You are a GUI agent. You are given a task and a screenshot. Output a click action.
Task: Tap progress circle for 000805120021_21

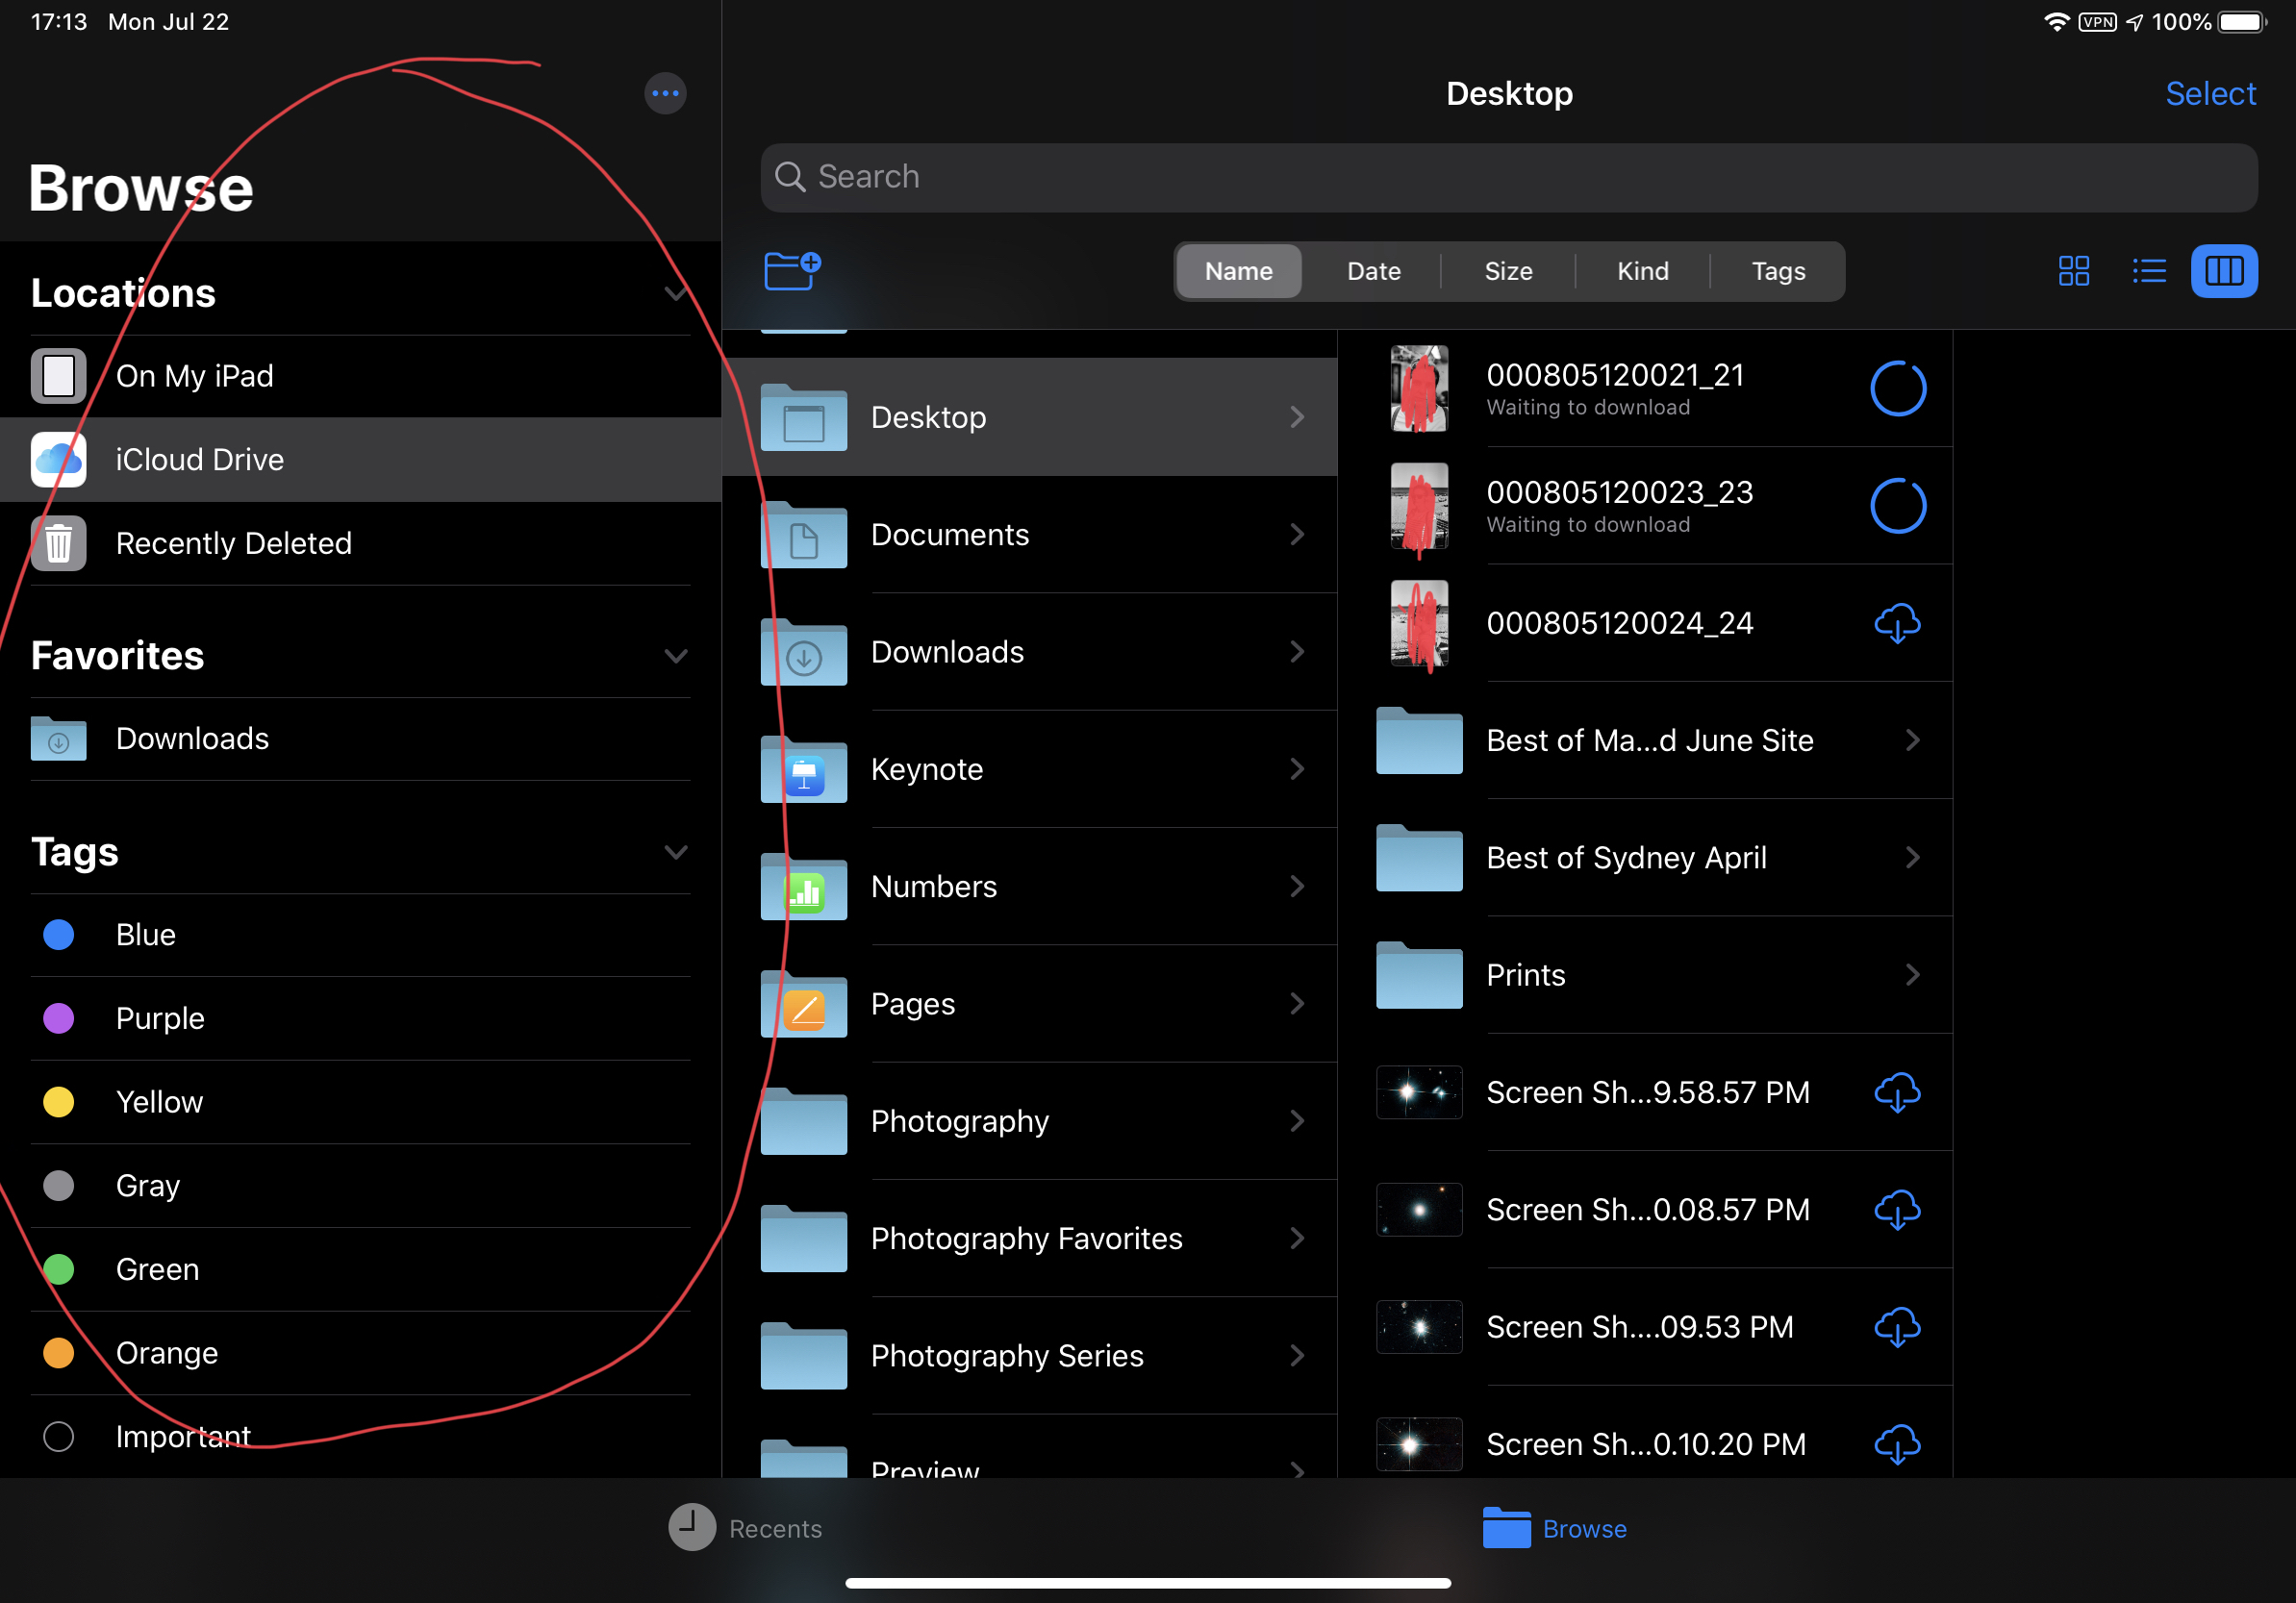tap(1897, 388)
